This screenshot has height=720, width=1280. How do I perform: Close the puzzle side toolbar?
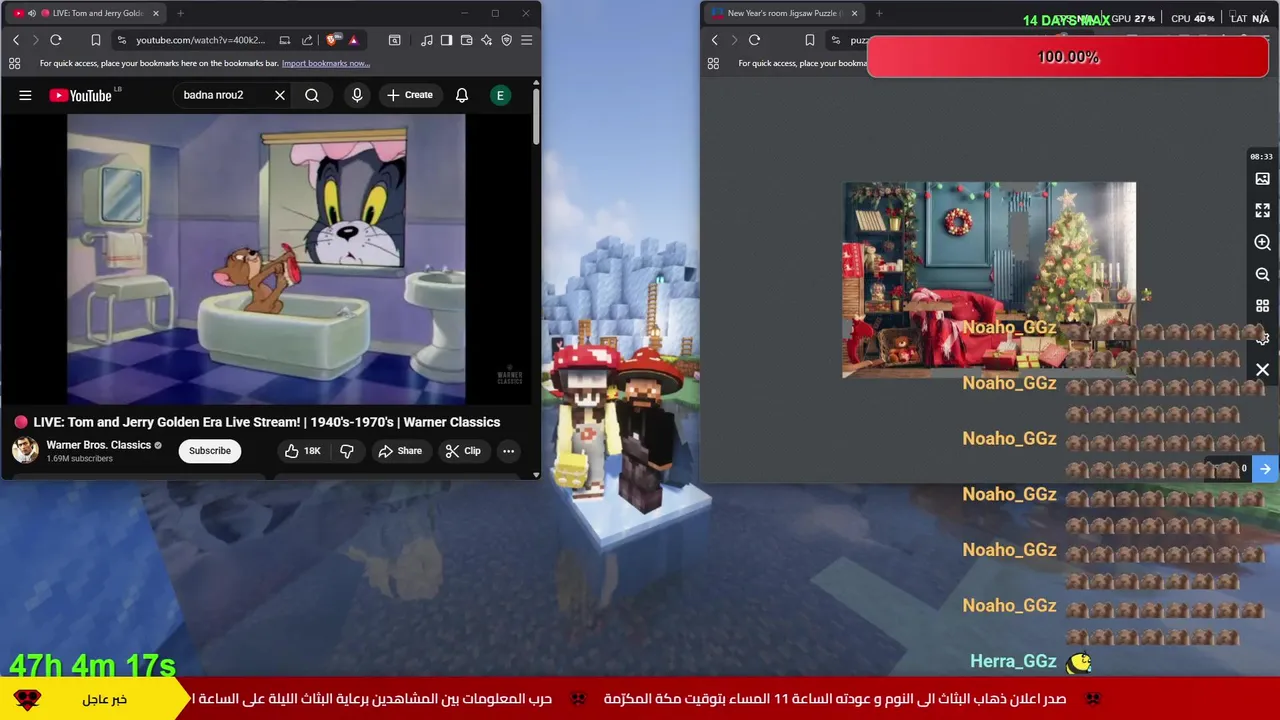coord(1262,370)
